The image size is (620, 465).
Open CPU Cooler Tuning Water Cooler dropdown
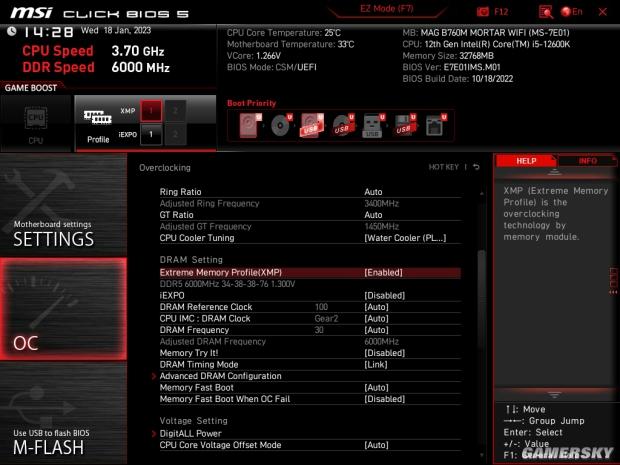coord(405,238)
